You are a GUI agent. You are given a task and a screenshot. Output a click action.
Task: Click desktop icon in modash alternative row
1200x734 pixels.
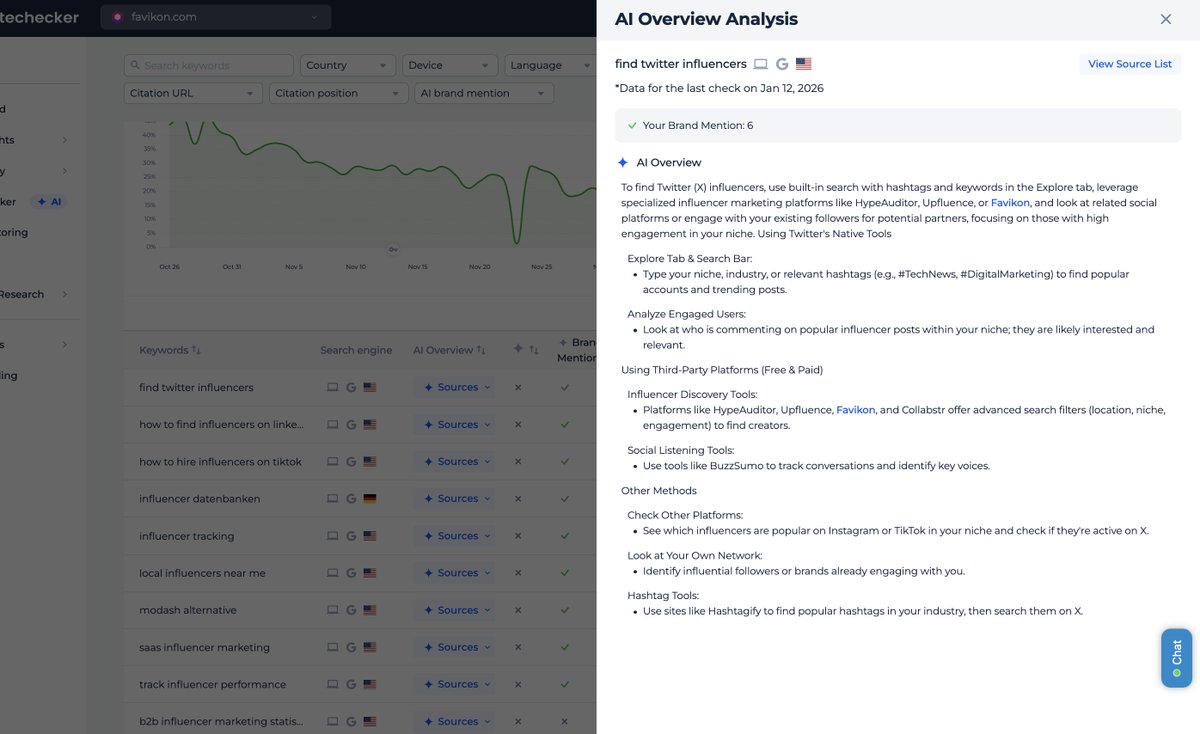333,610
